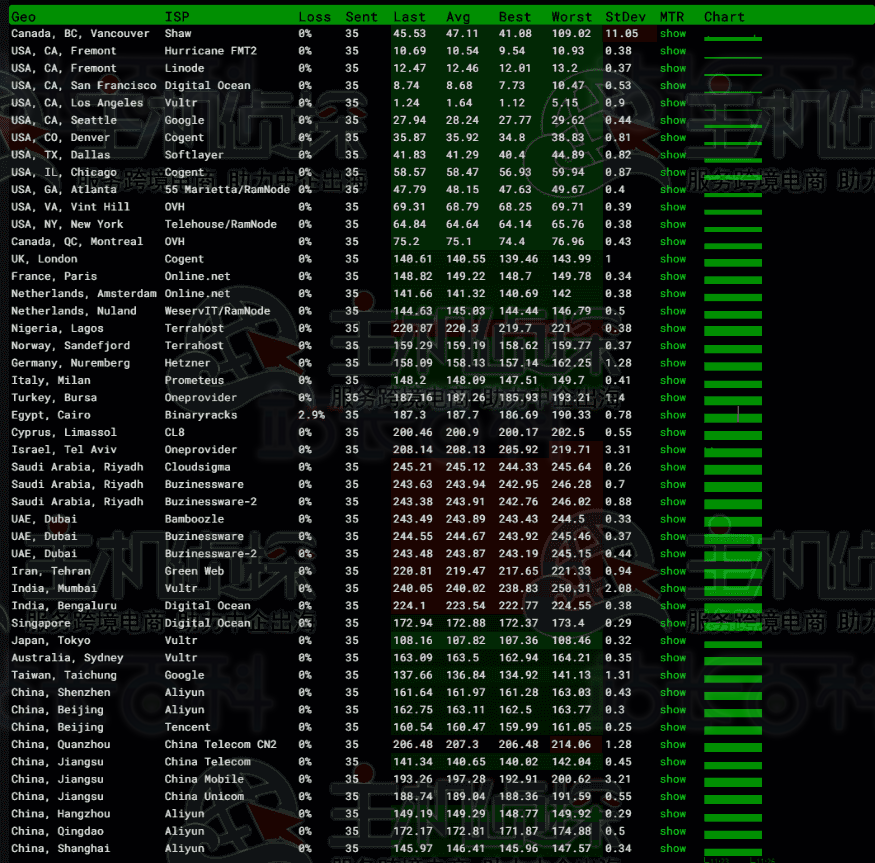Viewport: 875px width, 863px height.
Task: Click 'Tencent' ISP for Beijing
Action: click(188, 727)
